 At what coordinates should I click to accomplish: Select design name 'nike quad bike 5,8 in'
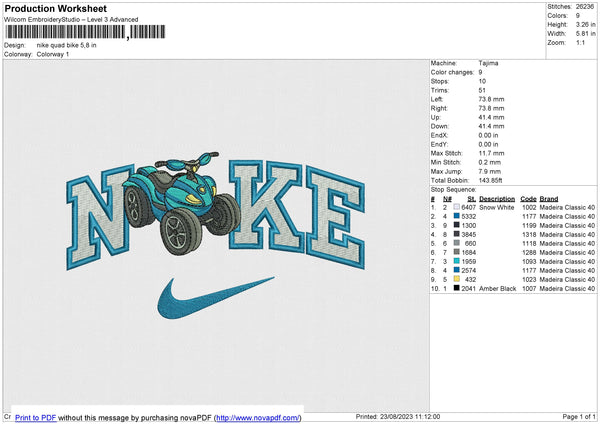(x=67, y=45)
